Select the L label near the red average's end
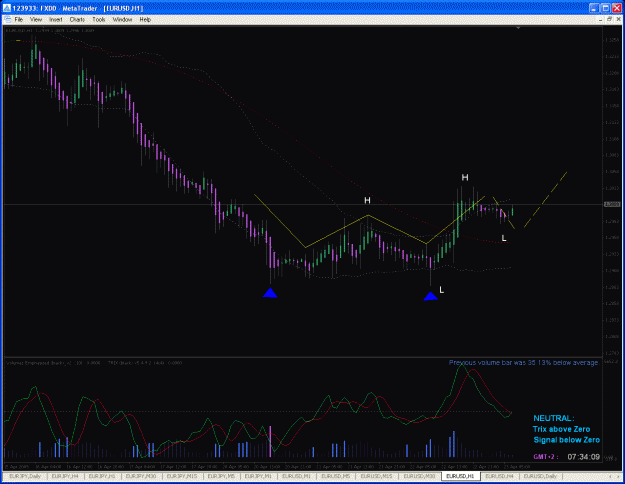Image resolution: width=625 pixels, height=484 pixels. coord(504,238)
